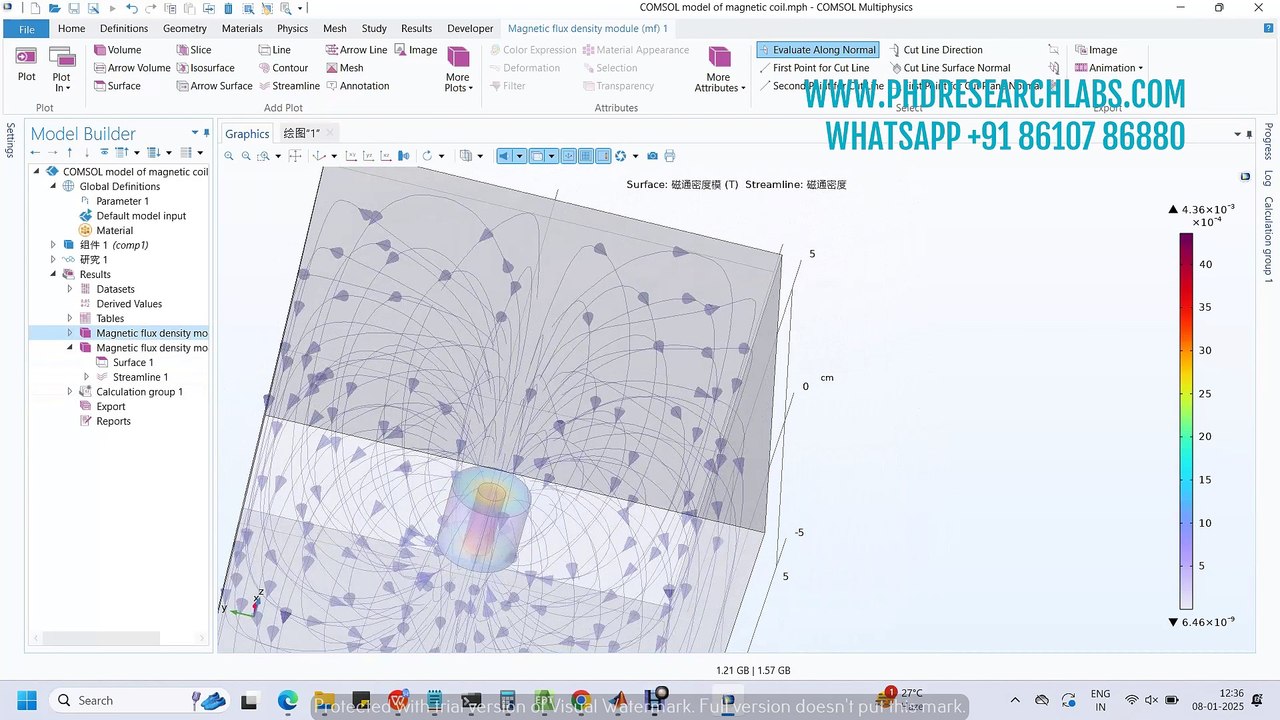Open the More Attributes dropdown
The width and height of the screenshot is (1280, 720).
[720, 69]
